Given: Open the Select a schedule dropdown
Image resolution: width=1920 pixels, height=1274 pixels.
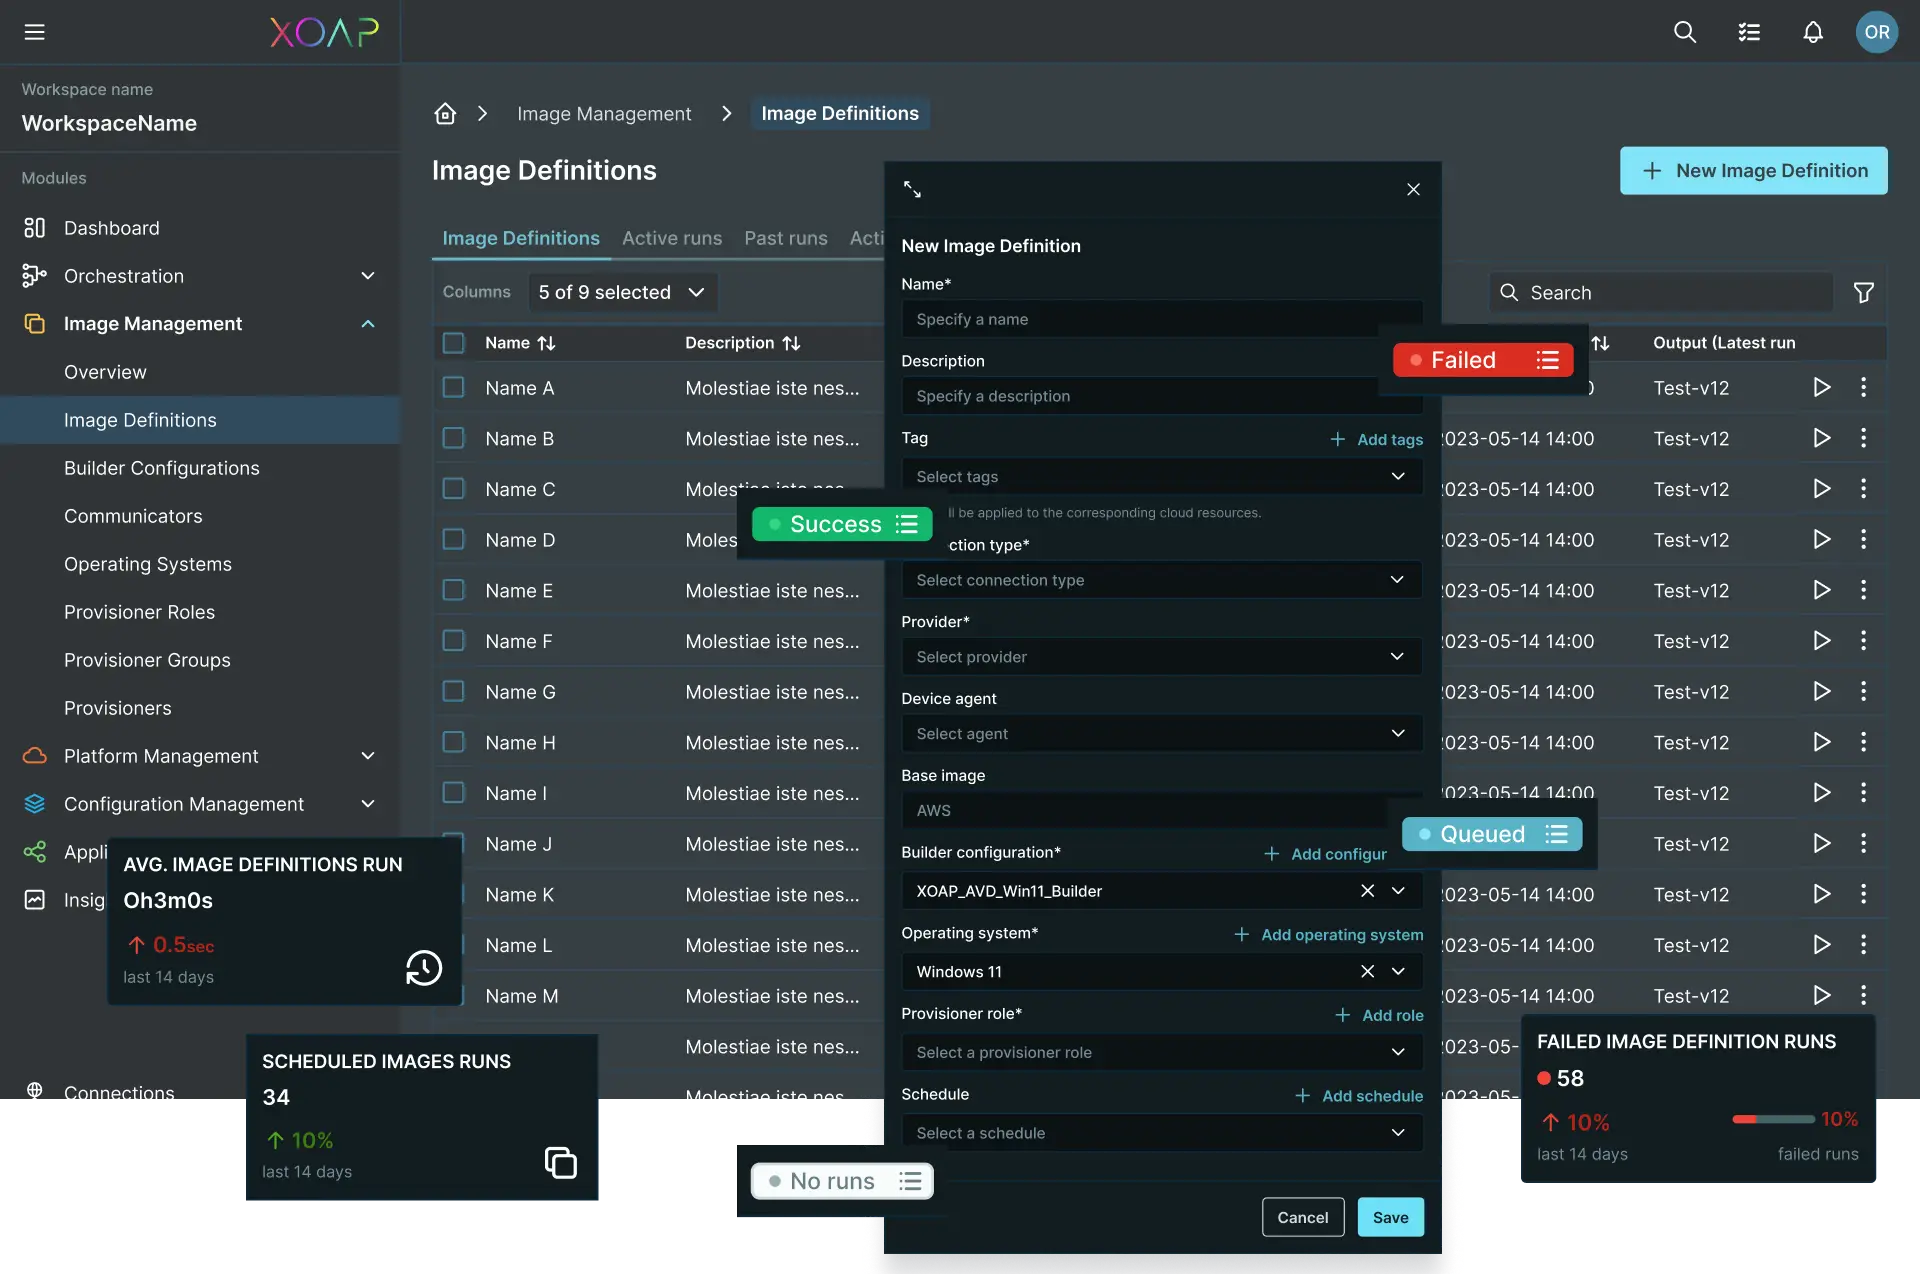Looking at the screenshot, I should click(1162, 1133).
